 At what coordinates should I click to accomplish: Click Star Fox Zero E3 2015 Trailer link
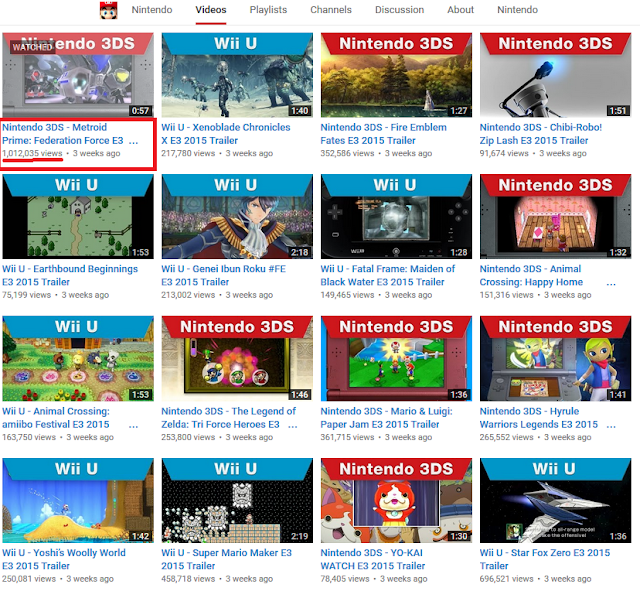(545, 560)
